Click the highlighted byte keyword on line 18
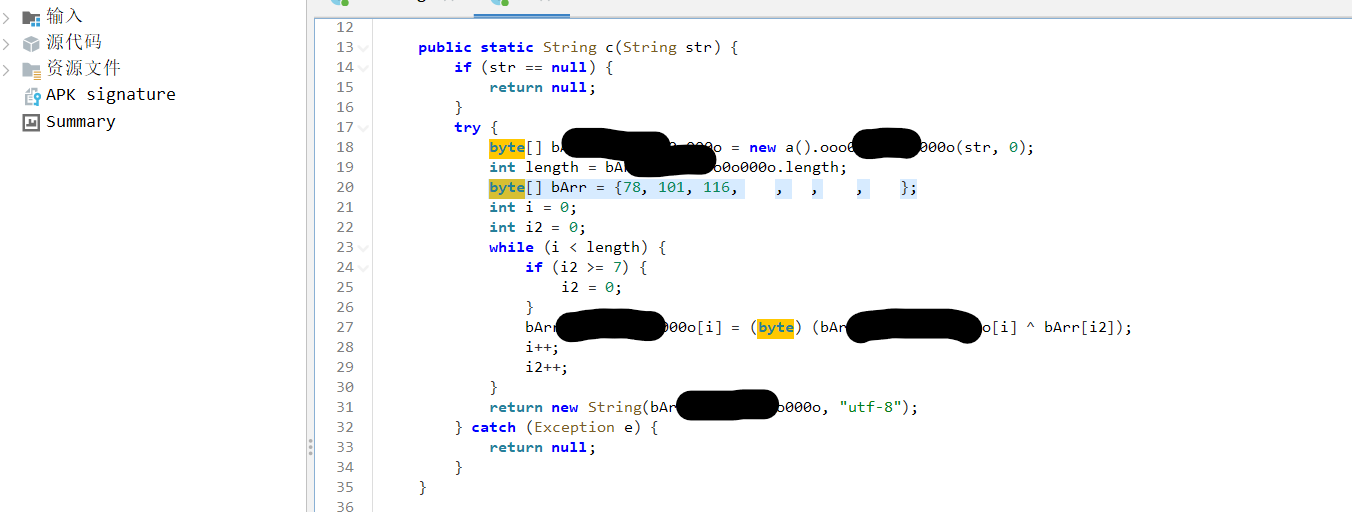 tap(507, 147)
